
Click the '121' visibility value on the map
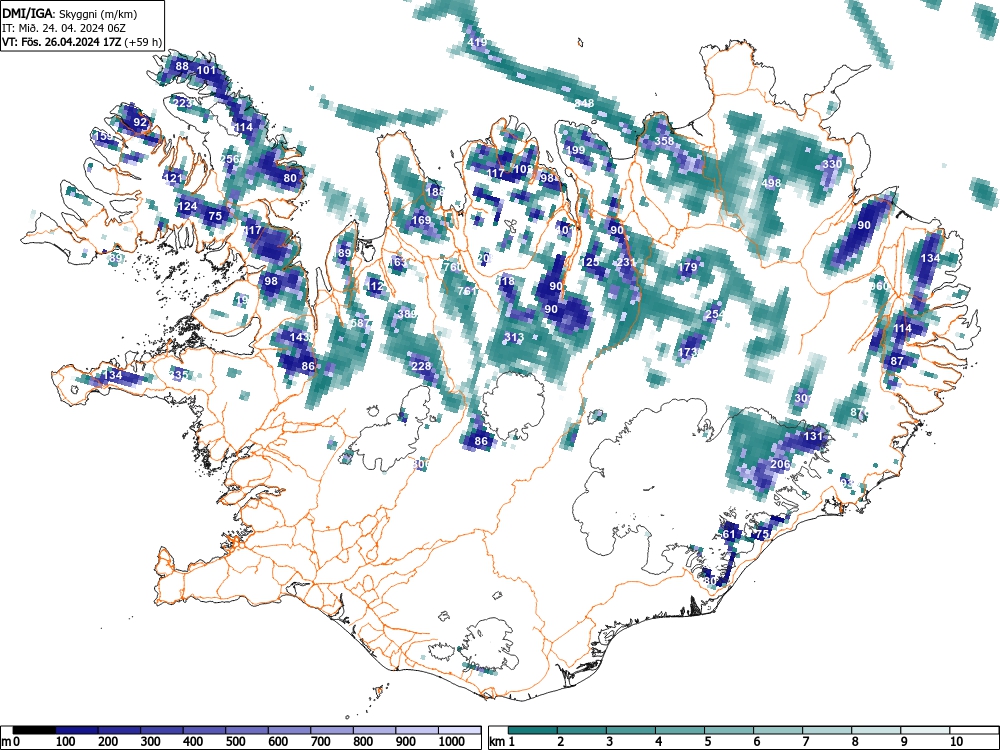click(173, 178)
